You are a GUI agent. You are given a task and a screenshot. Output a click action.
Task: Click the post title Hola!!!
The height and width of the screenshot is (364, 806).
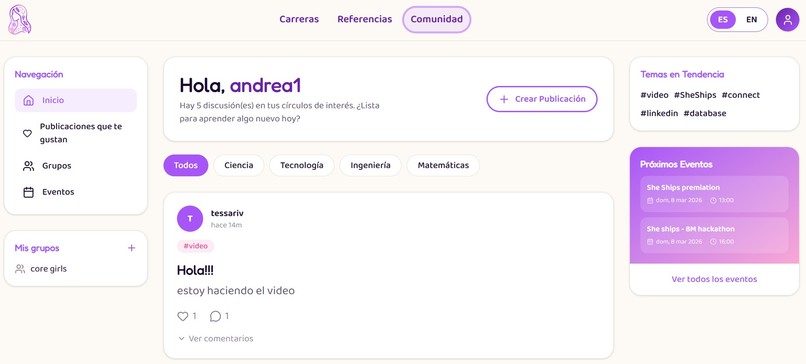tap(195, 270)
